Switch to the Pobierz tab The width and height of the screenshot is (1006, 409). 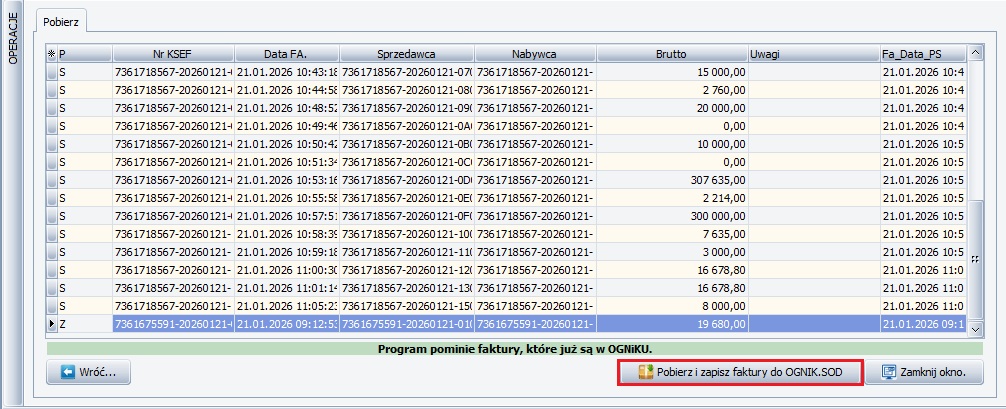point(62,20)
